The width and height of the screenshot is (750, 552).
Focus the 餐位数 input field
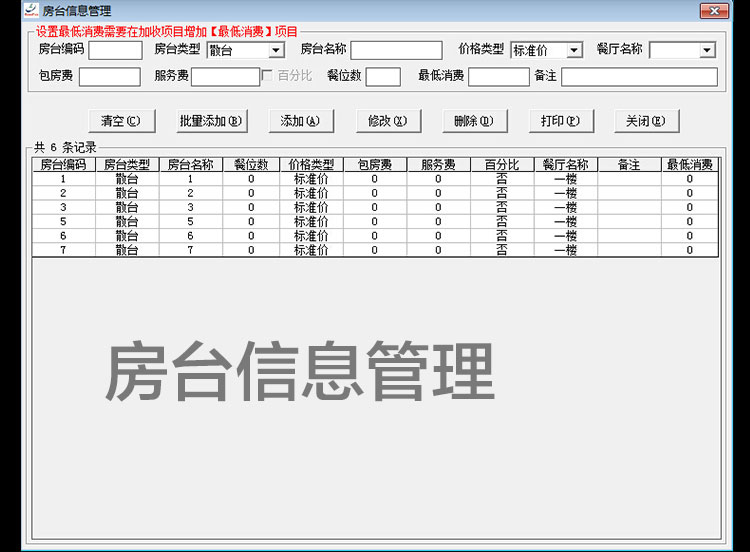point(383,77)
